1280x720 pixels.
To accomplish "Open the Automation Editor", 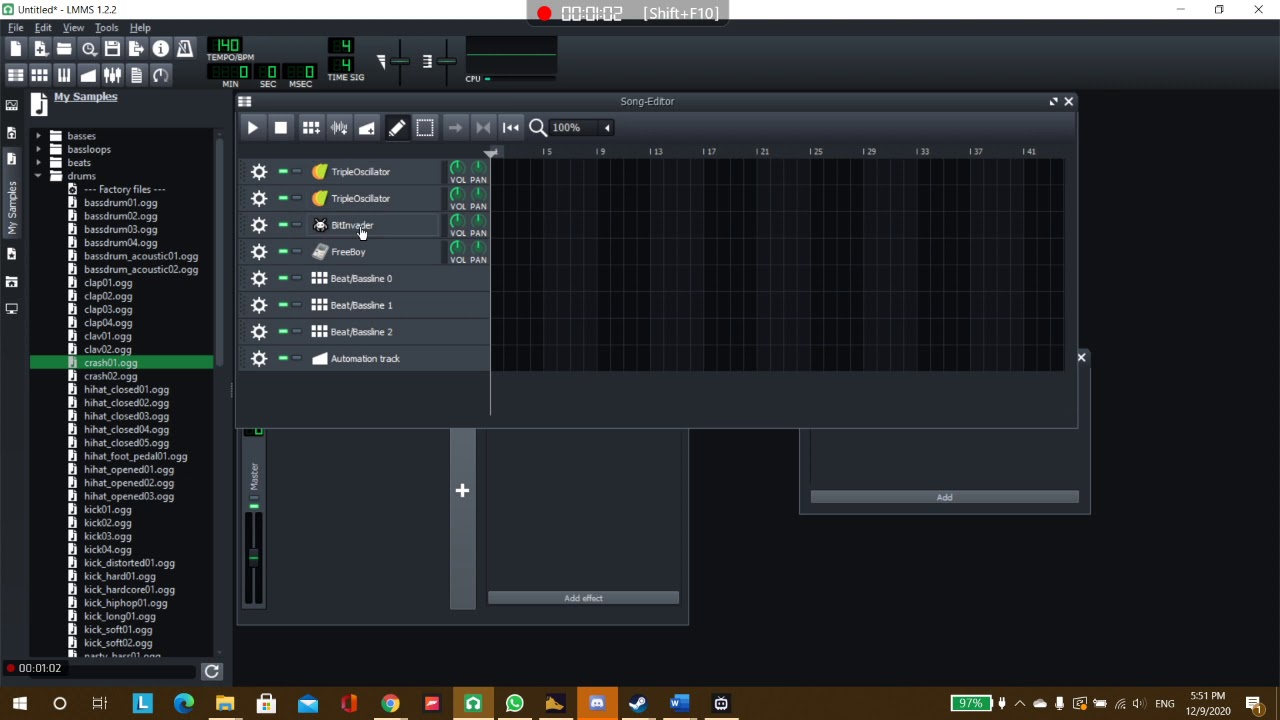I will click(x=89, y=75).
